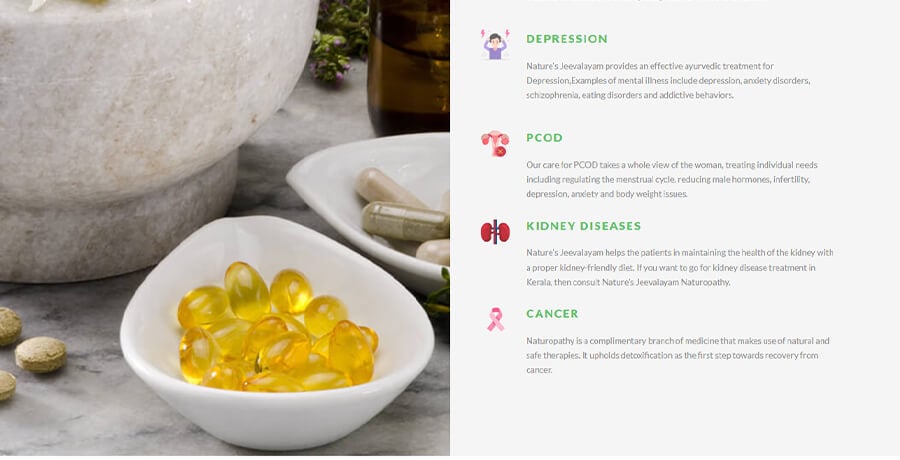900x460 pixels.
Task: Open the DEPRESSION heading
Action: pyautogui.click(x=567, y=39)
